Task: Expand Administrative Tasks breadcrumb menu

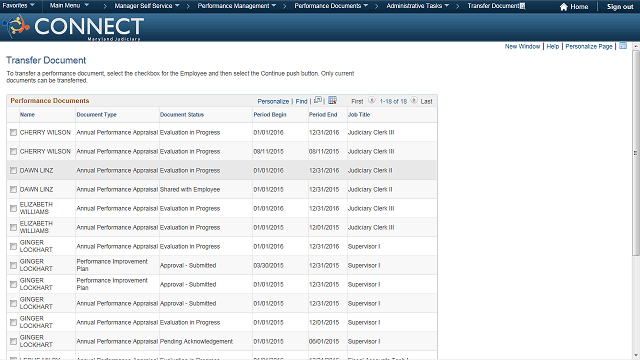Action: tap(418, 6)
